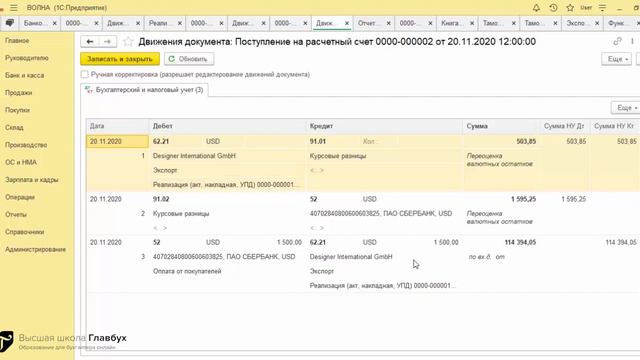The height and width of the screenshot is (360, 640).
Task: Open the main hamburger menu
Action: click(13, 8)
